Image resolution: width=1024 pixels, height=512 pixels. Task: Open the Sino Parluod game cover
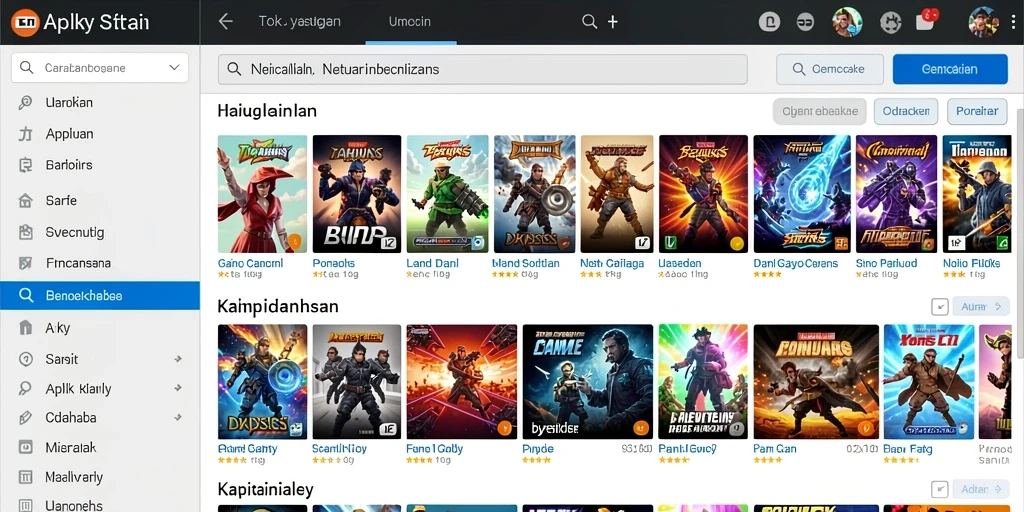pyautogui.click(x=896, y=194)
